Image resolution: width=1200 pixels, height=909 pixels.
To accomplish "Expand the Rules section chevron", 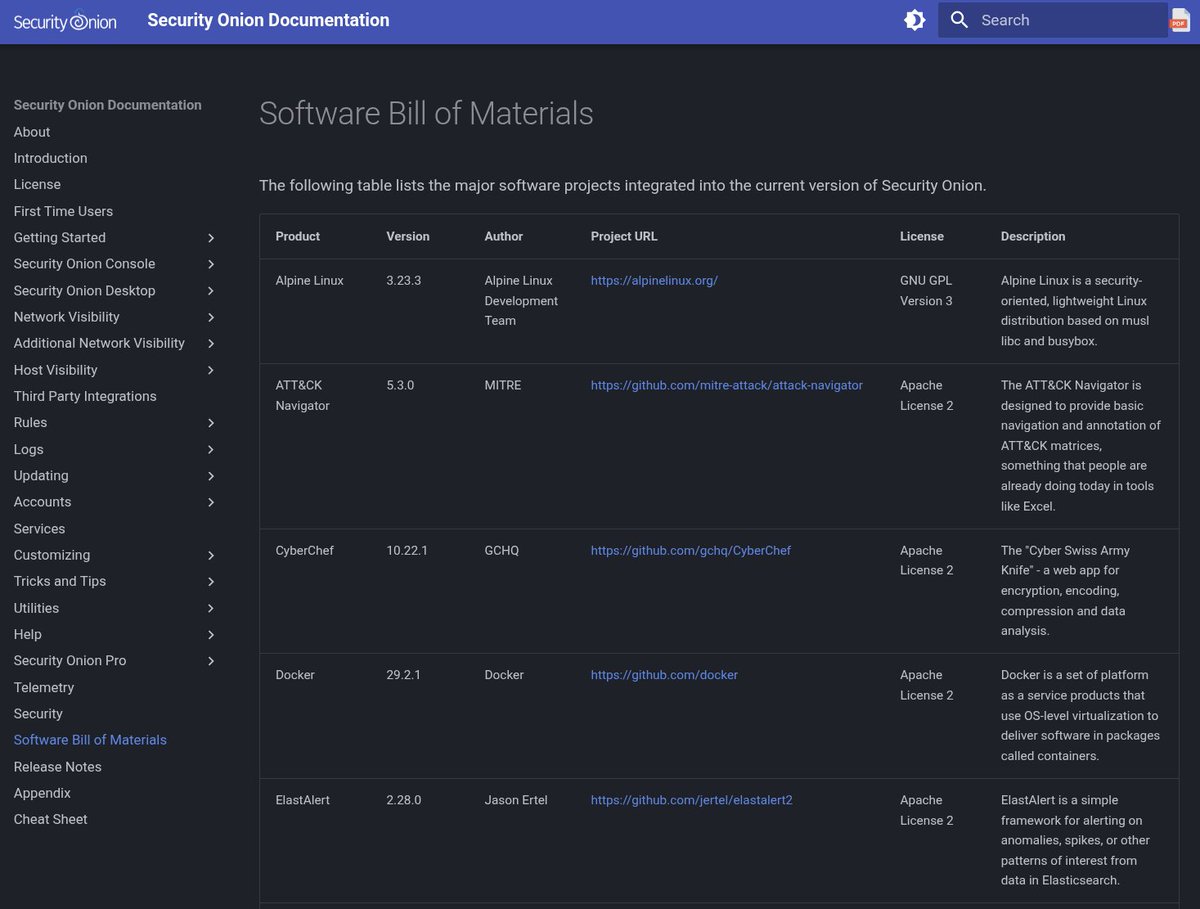I will pyautogui.click(x=211, y=423).
